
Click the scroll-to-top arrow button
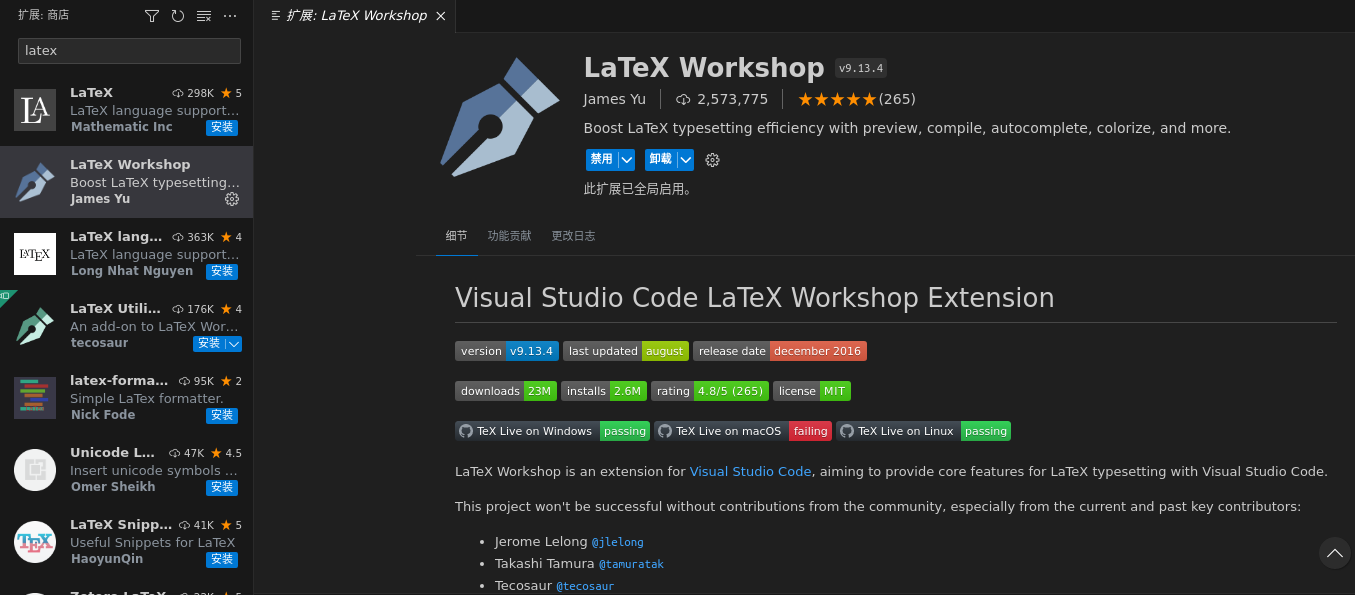(1334, 553)
